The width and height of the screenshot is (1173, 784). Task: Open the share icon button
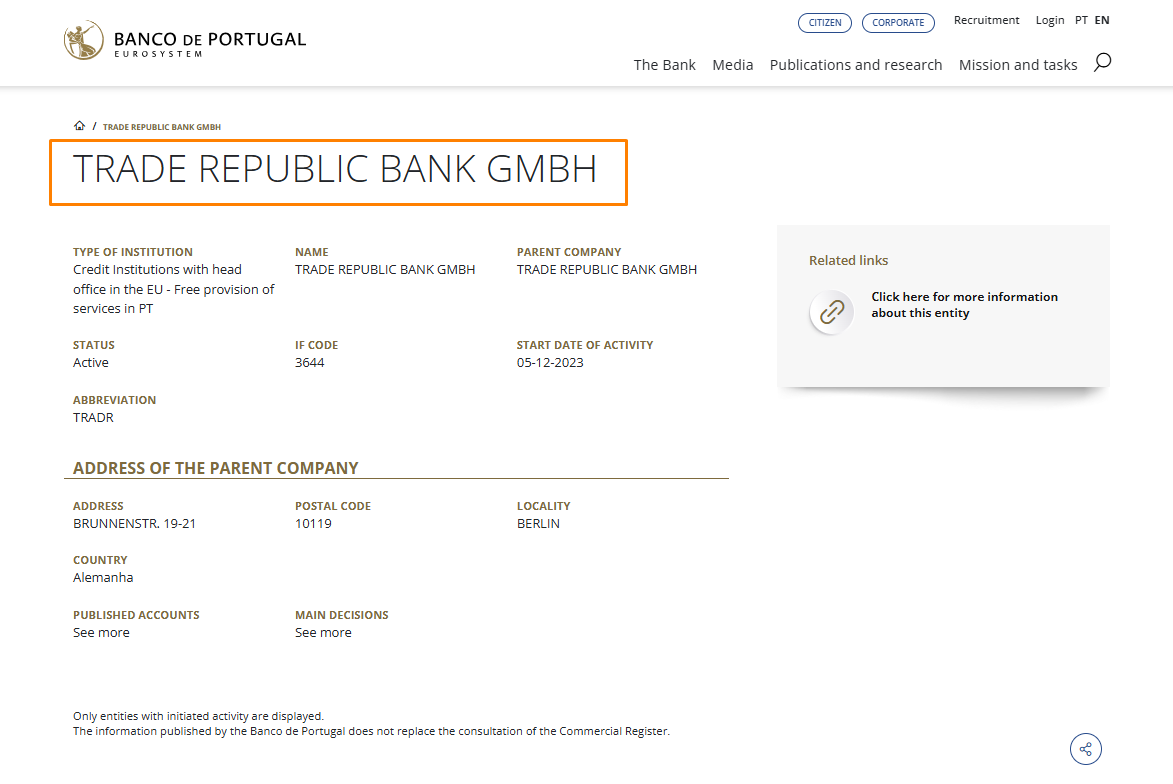[1085, 749]
